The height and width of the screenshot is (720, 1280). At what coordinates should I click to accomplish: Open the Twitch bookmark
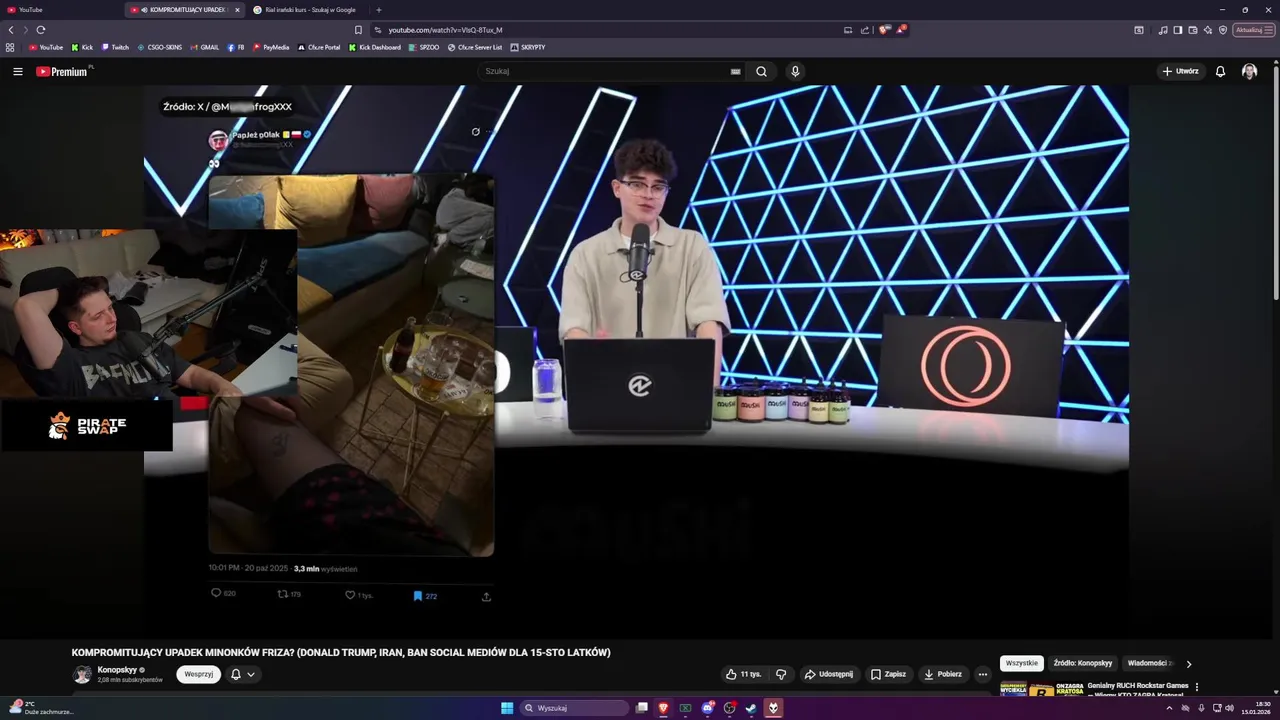pyautogui.click(x=115, y=47)
